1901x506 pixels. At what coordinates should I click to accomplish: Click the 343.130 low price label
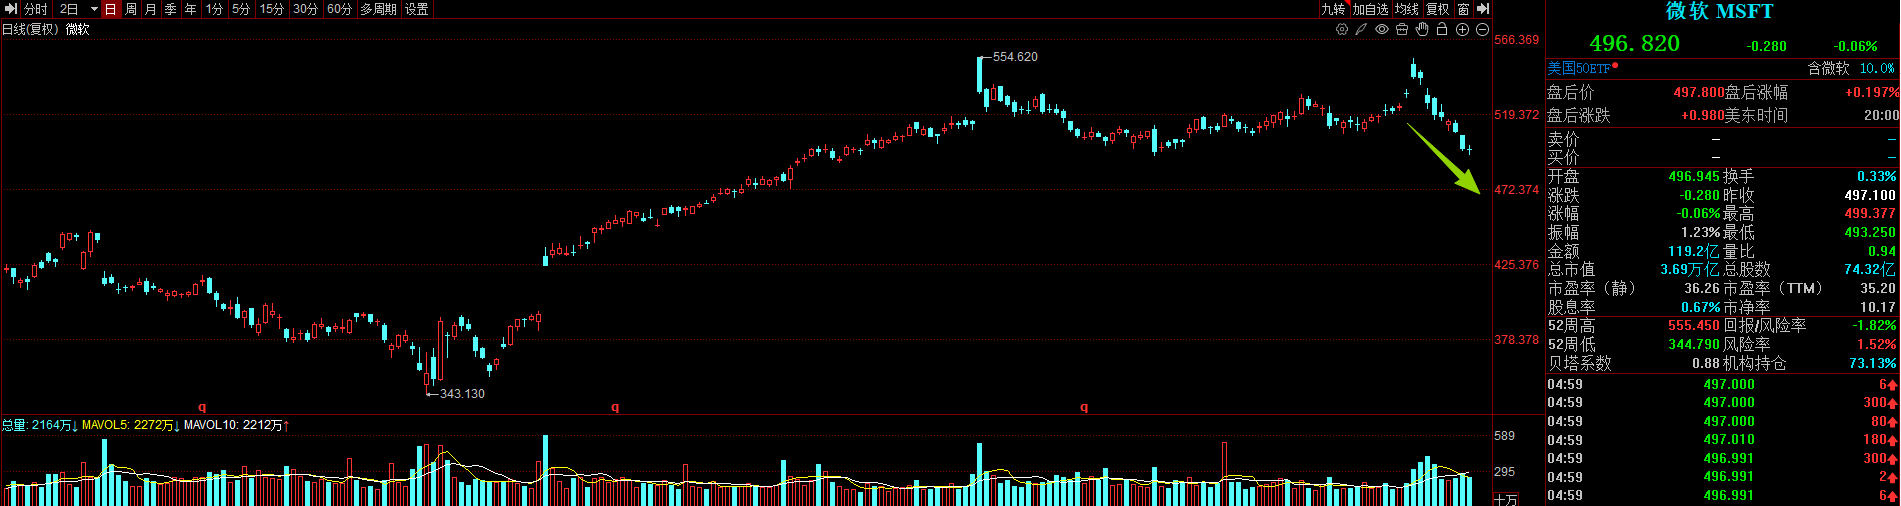pos(462,394)
